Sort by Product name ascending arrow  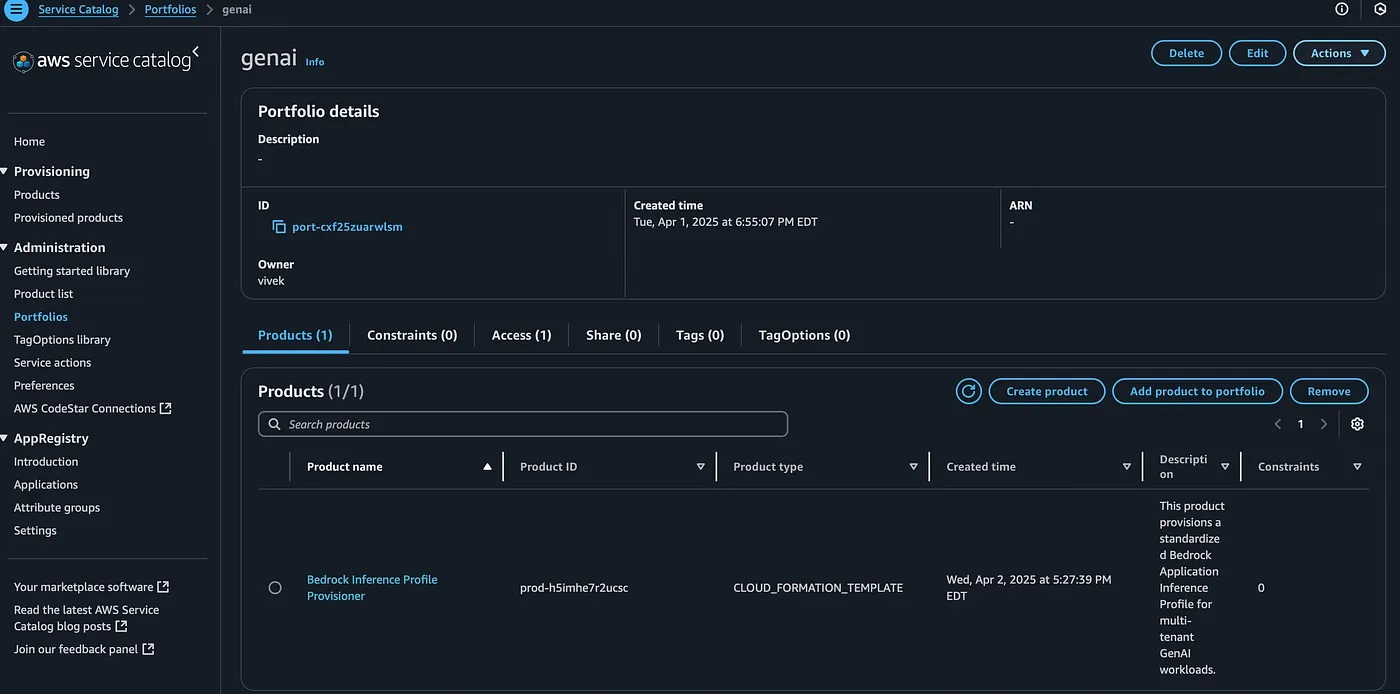(x=487, y=467)
